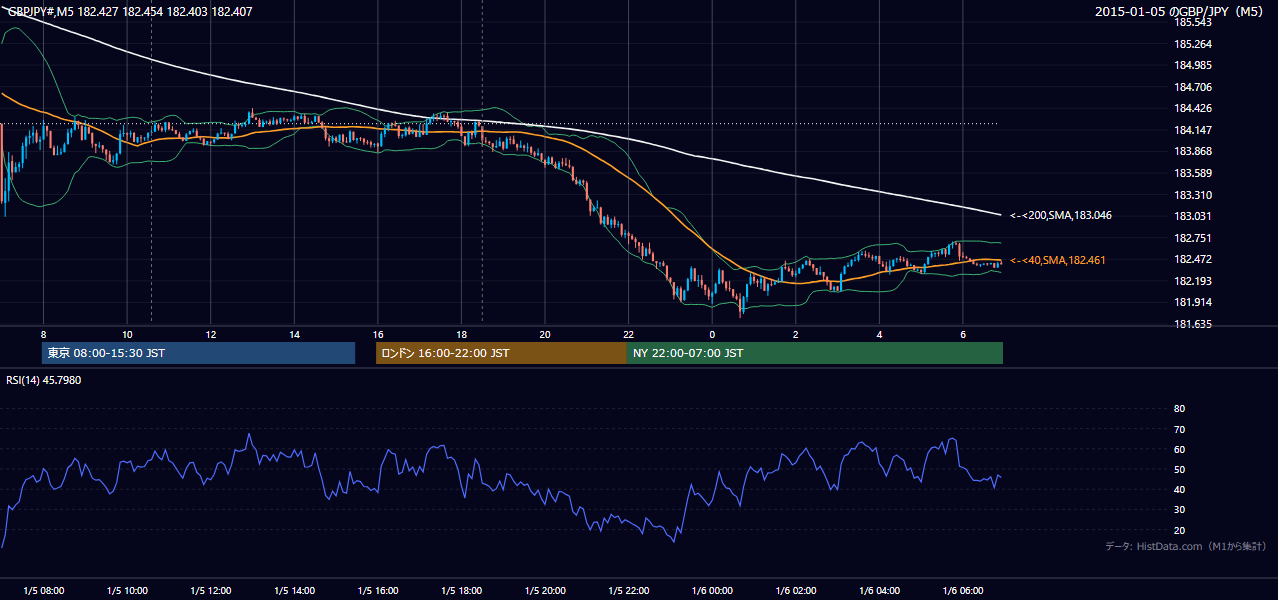Click price axis value 184.706
The width and height of the screenshot is (1278, 600).
pyautogui.click(x=1192, y=87)
